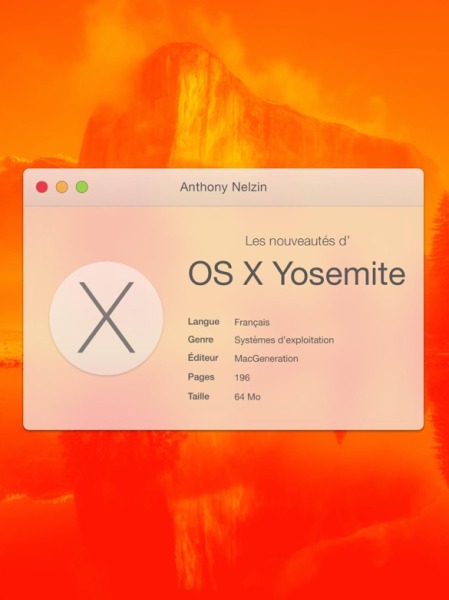Click the empty window area below the logo
This screenshot has width=449, height=600.
coord(106,402)
